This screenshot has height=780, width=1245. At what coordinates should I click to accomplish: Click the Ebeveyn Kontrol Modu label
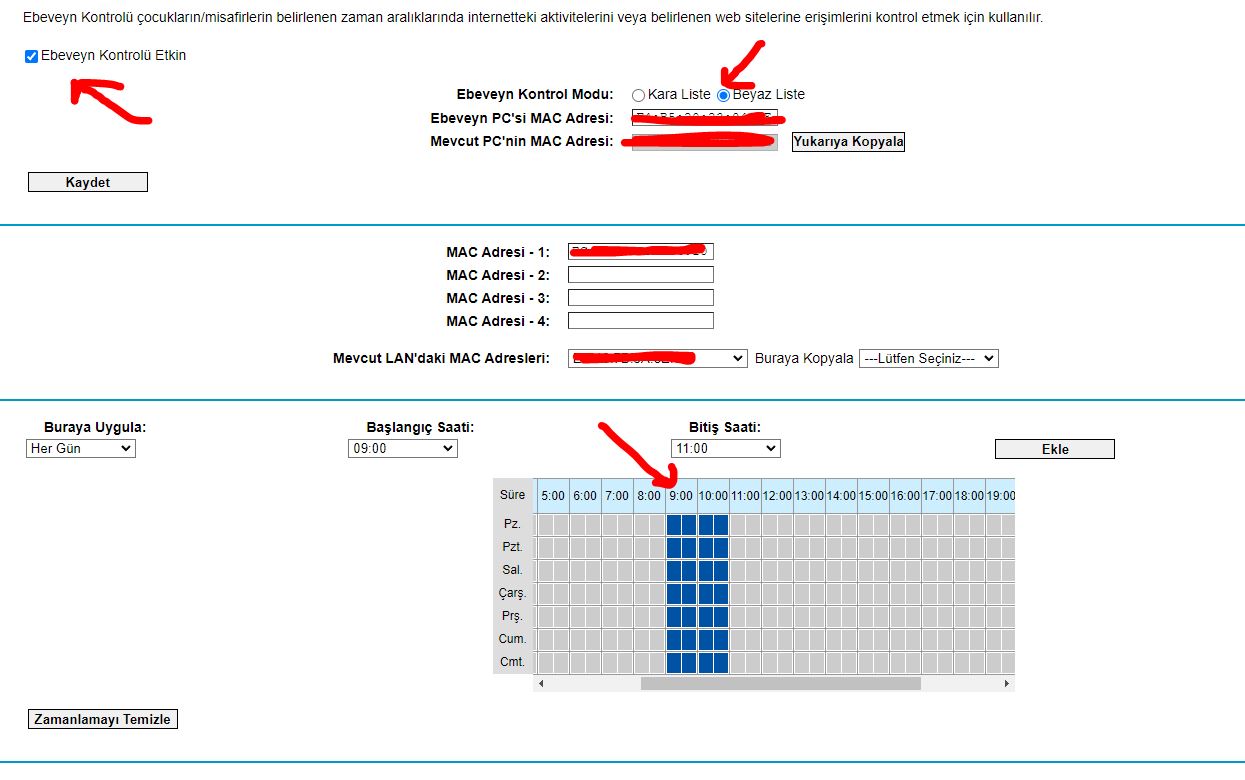pyautogui.click(x=535, y=94)
